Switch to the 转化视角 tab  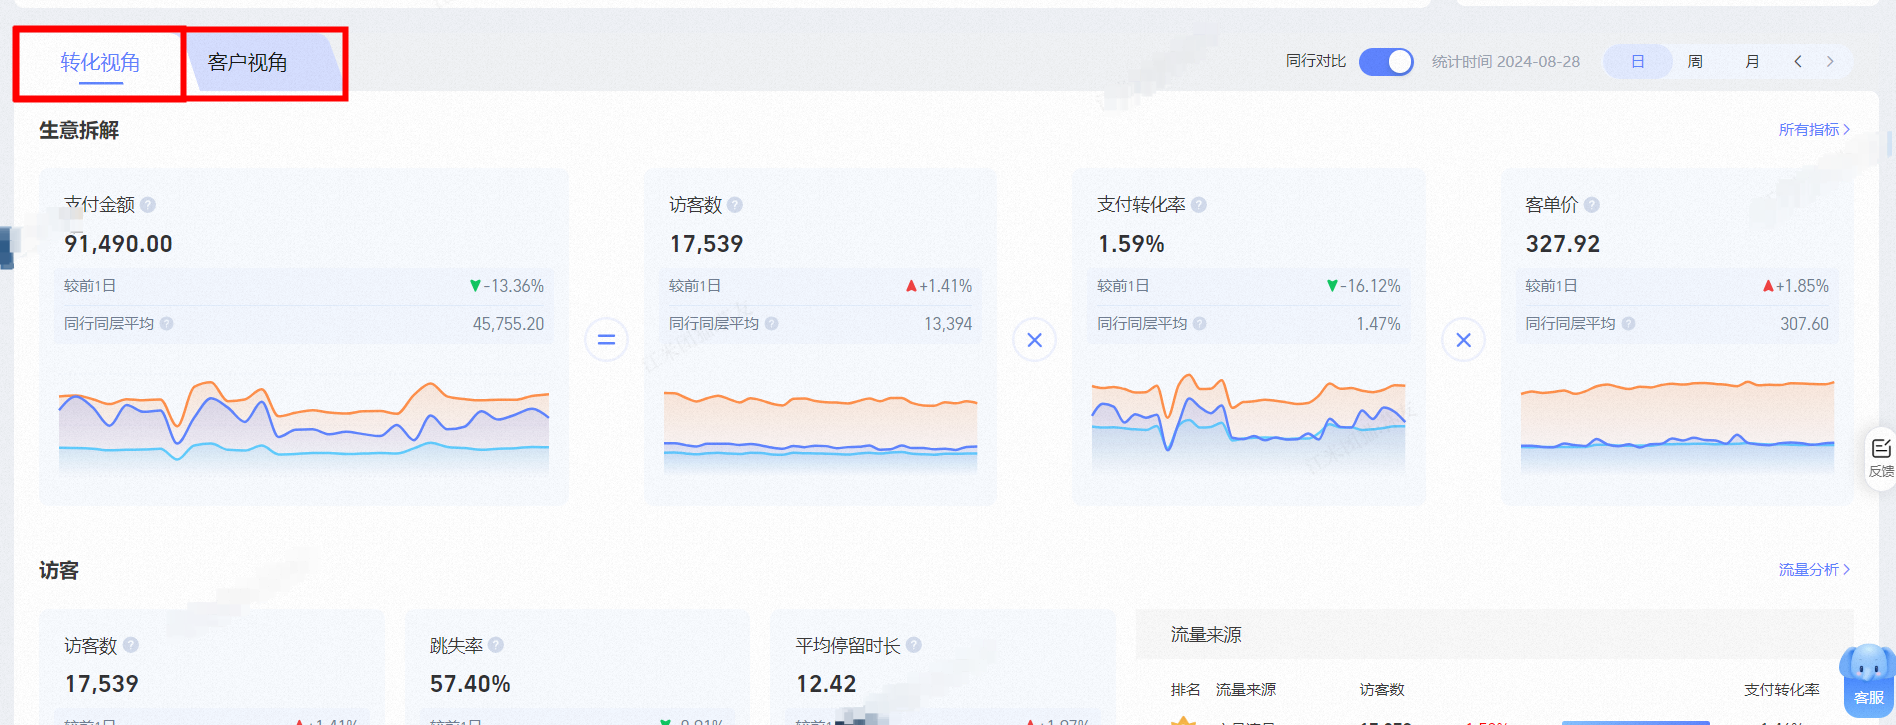pos(100,63)
